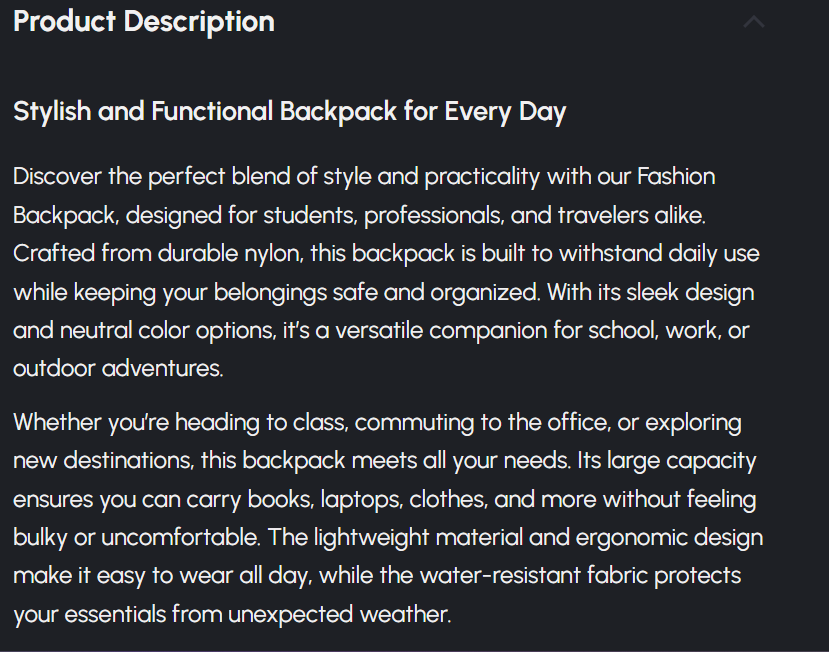Click the Product Description section header

pos(144,22)
